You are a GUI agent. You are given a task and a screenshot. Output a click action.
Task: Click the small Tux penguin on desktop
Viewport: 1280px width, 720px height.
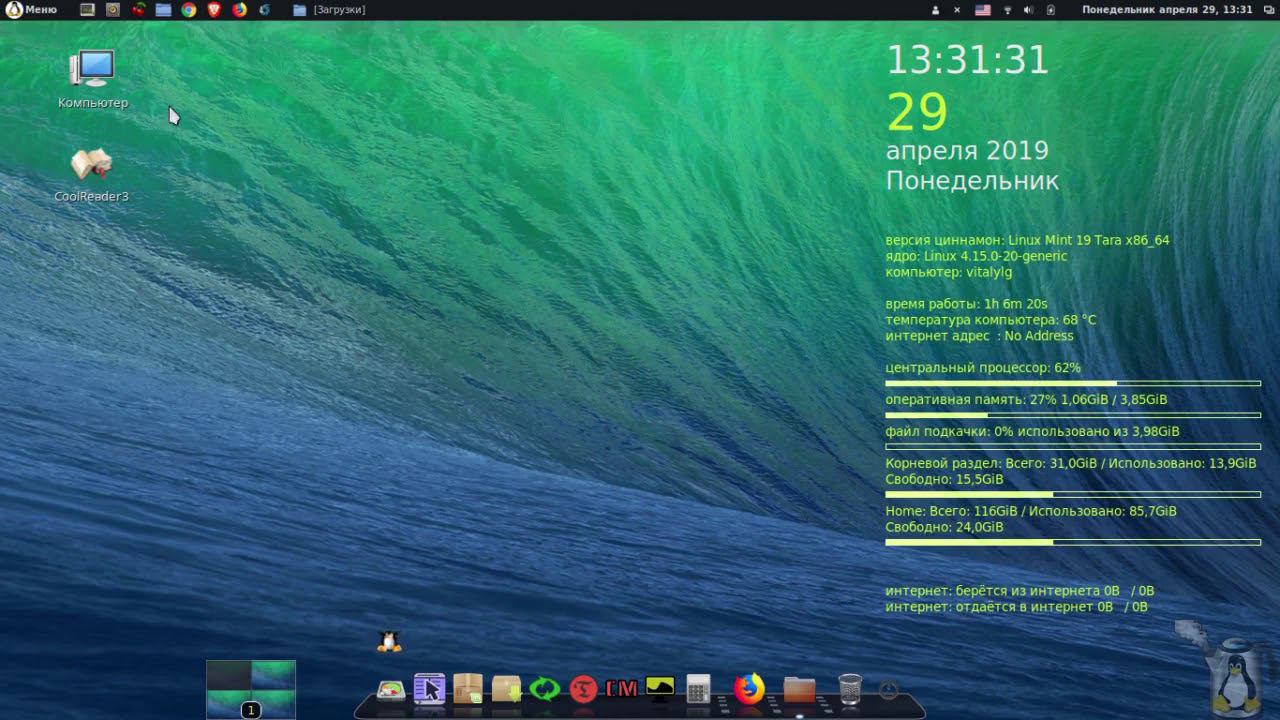pos(389,642)
